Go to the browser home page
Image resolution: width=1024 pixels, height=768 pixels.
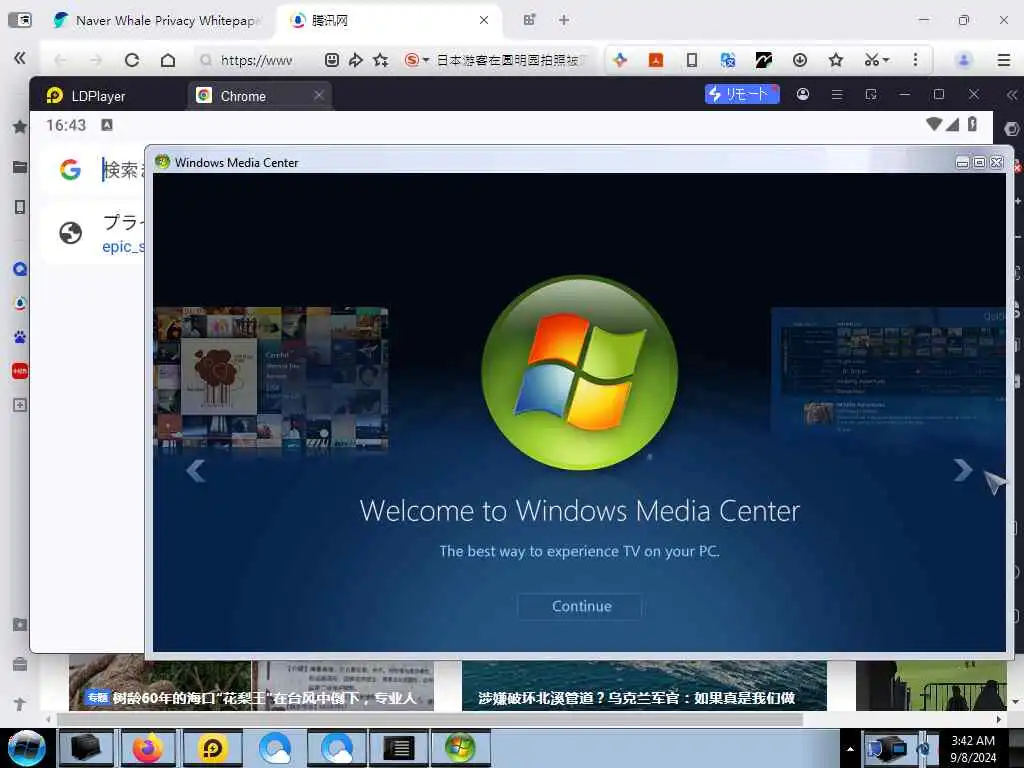click(x=168, y=60)
